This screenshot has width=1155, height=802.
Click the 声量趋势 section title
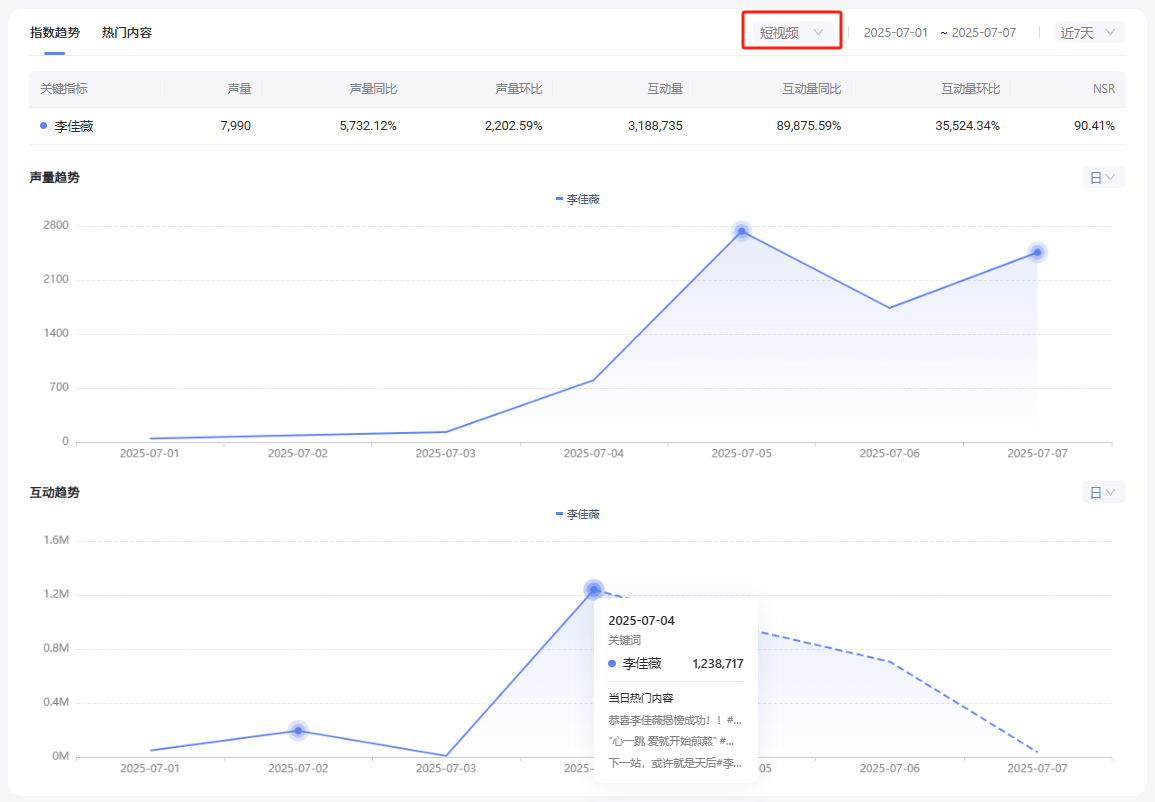coord(55,177)
